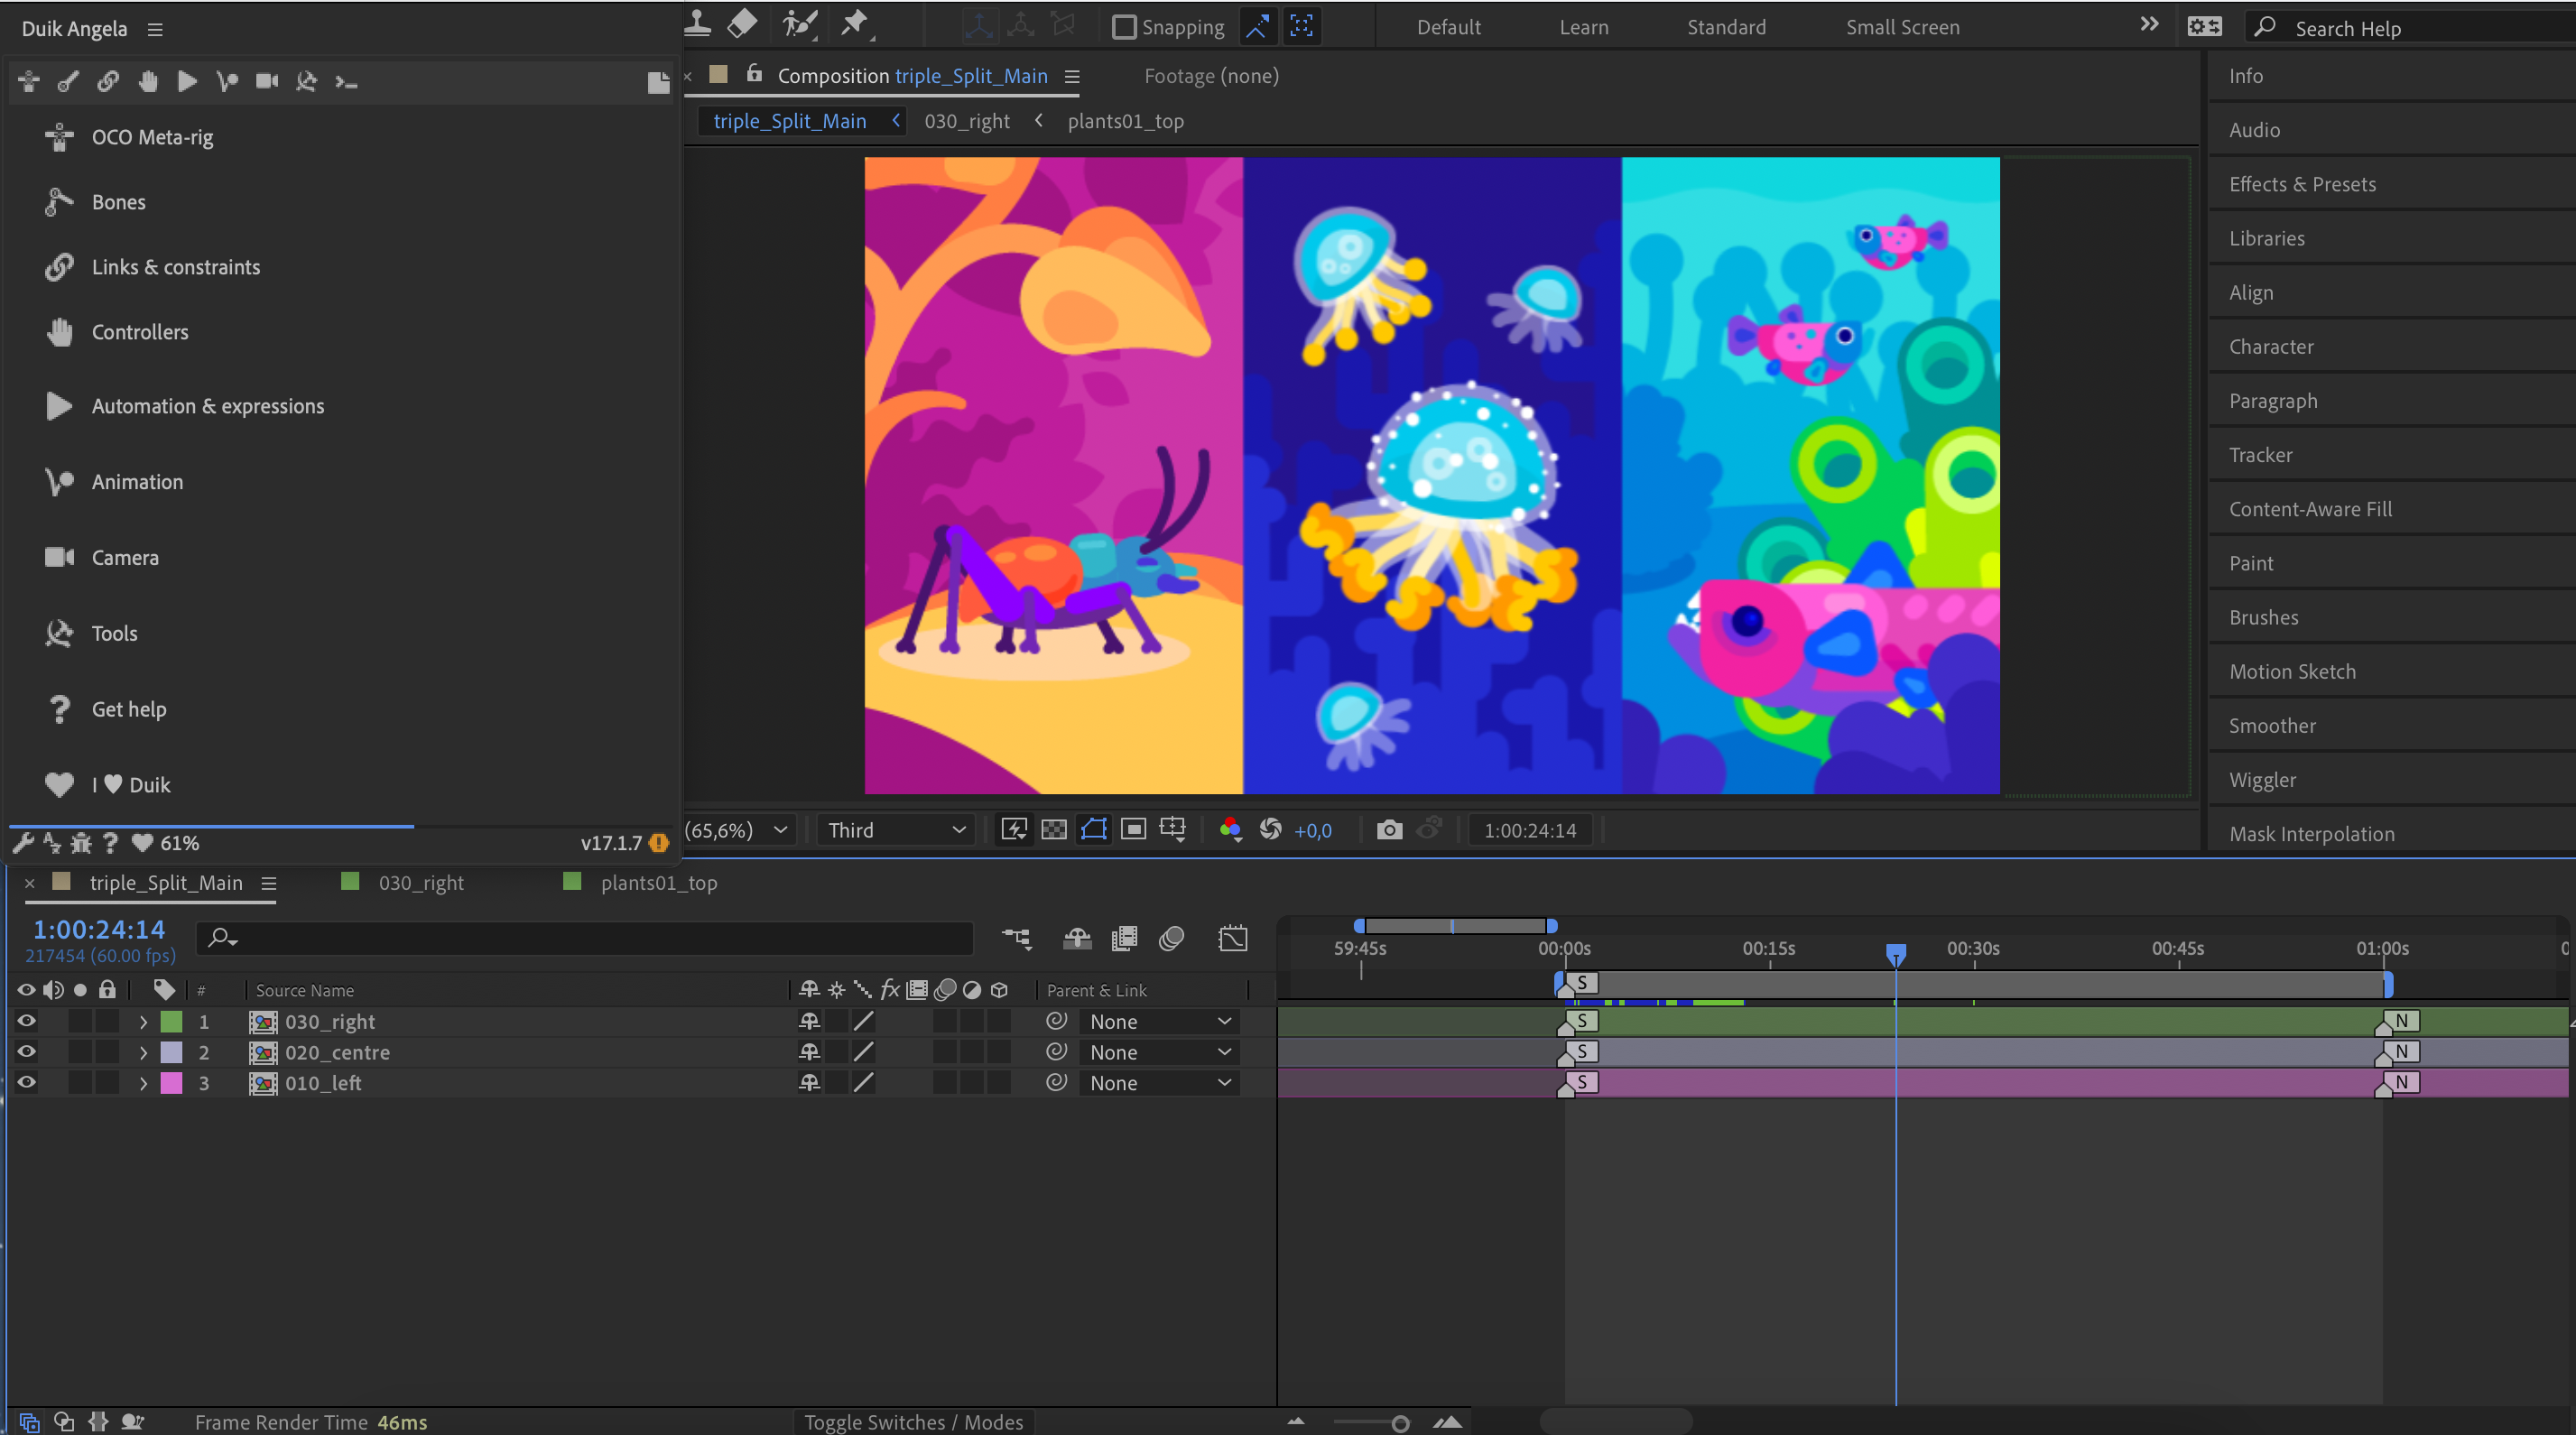Select the Clone Stamp tool

click(698, 24)
